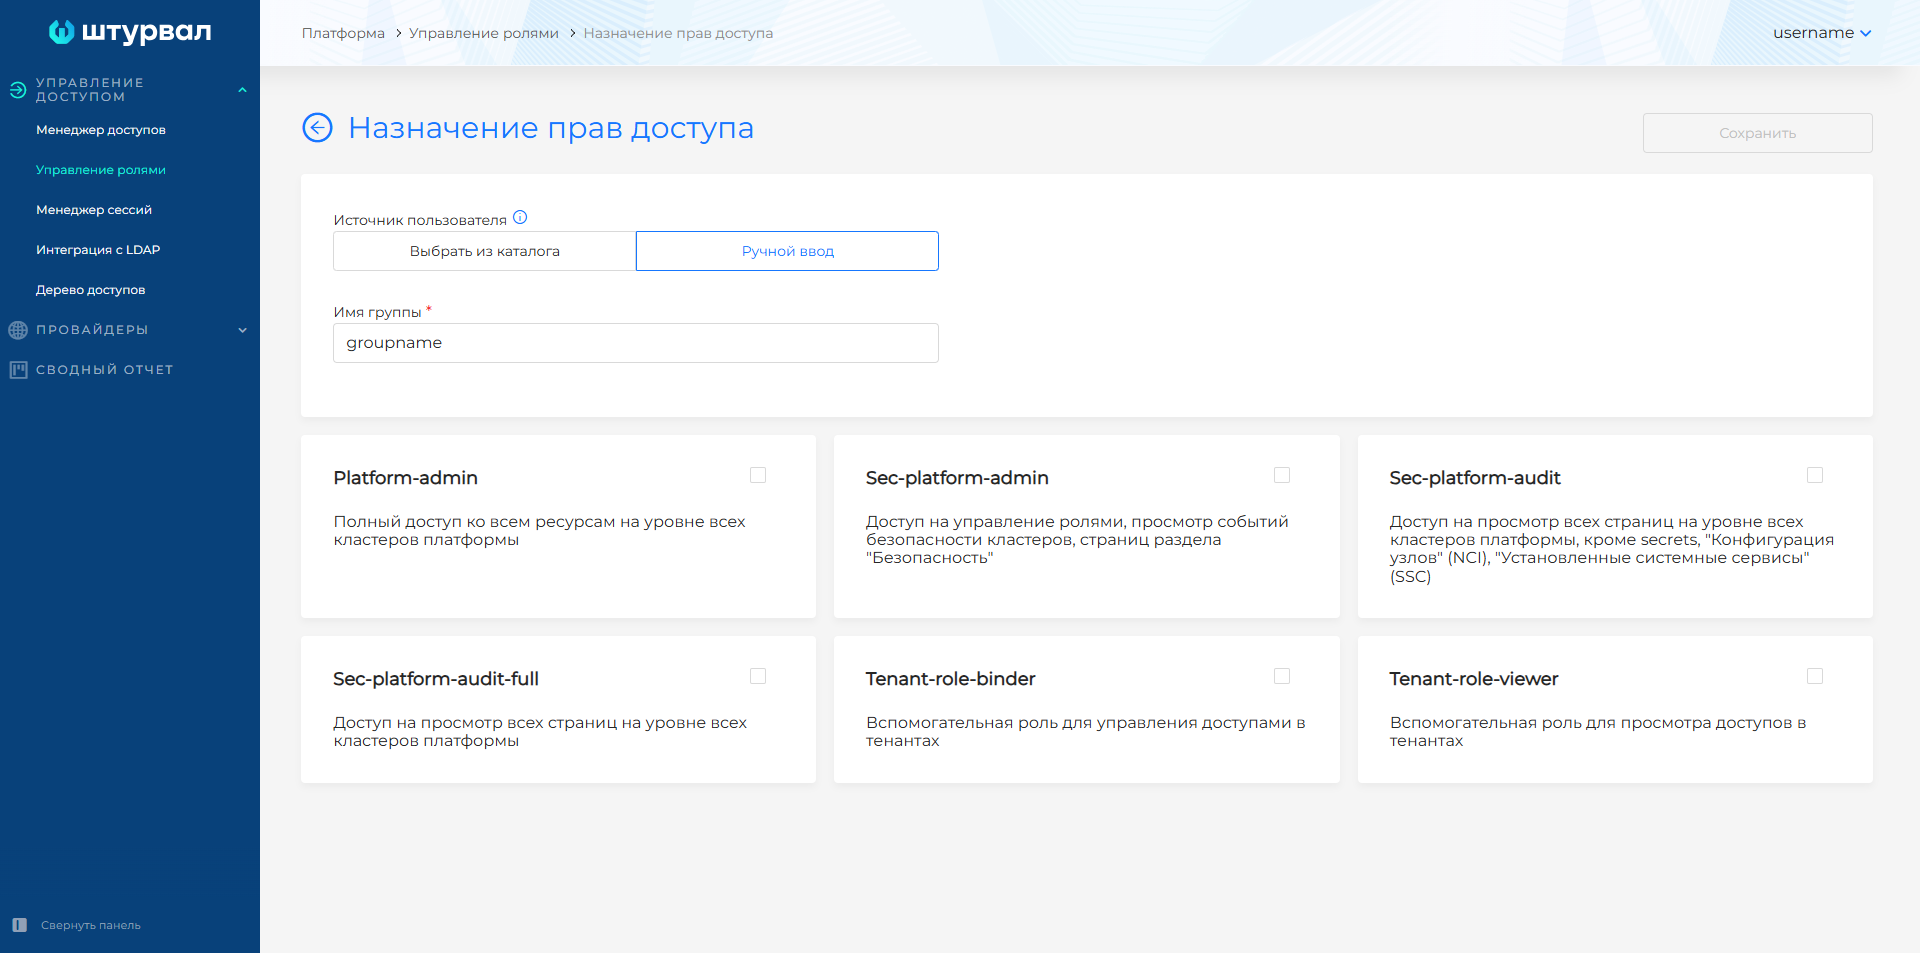Screen dimensions: 1920x953
Task: Click the Сохранить button
Action: (x=1756, y=132)
